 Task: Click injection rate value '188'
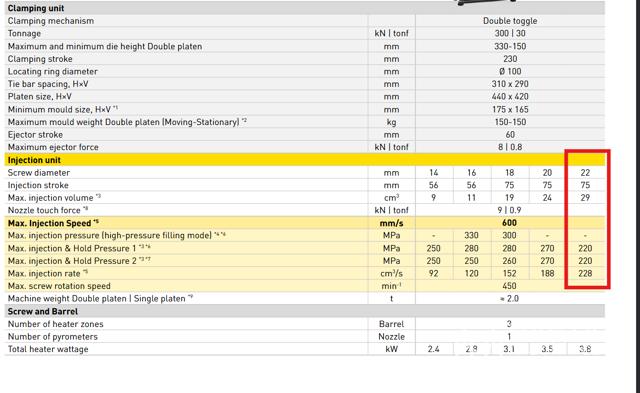(547, 273)
